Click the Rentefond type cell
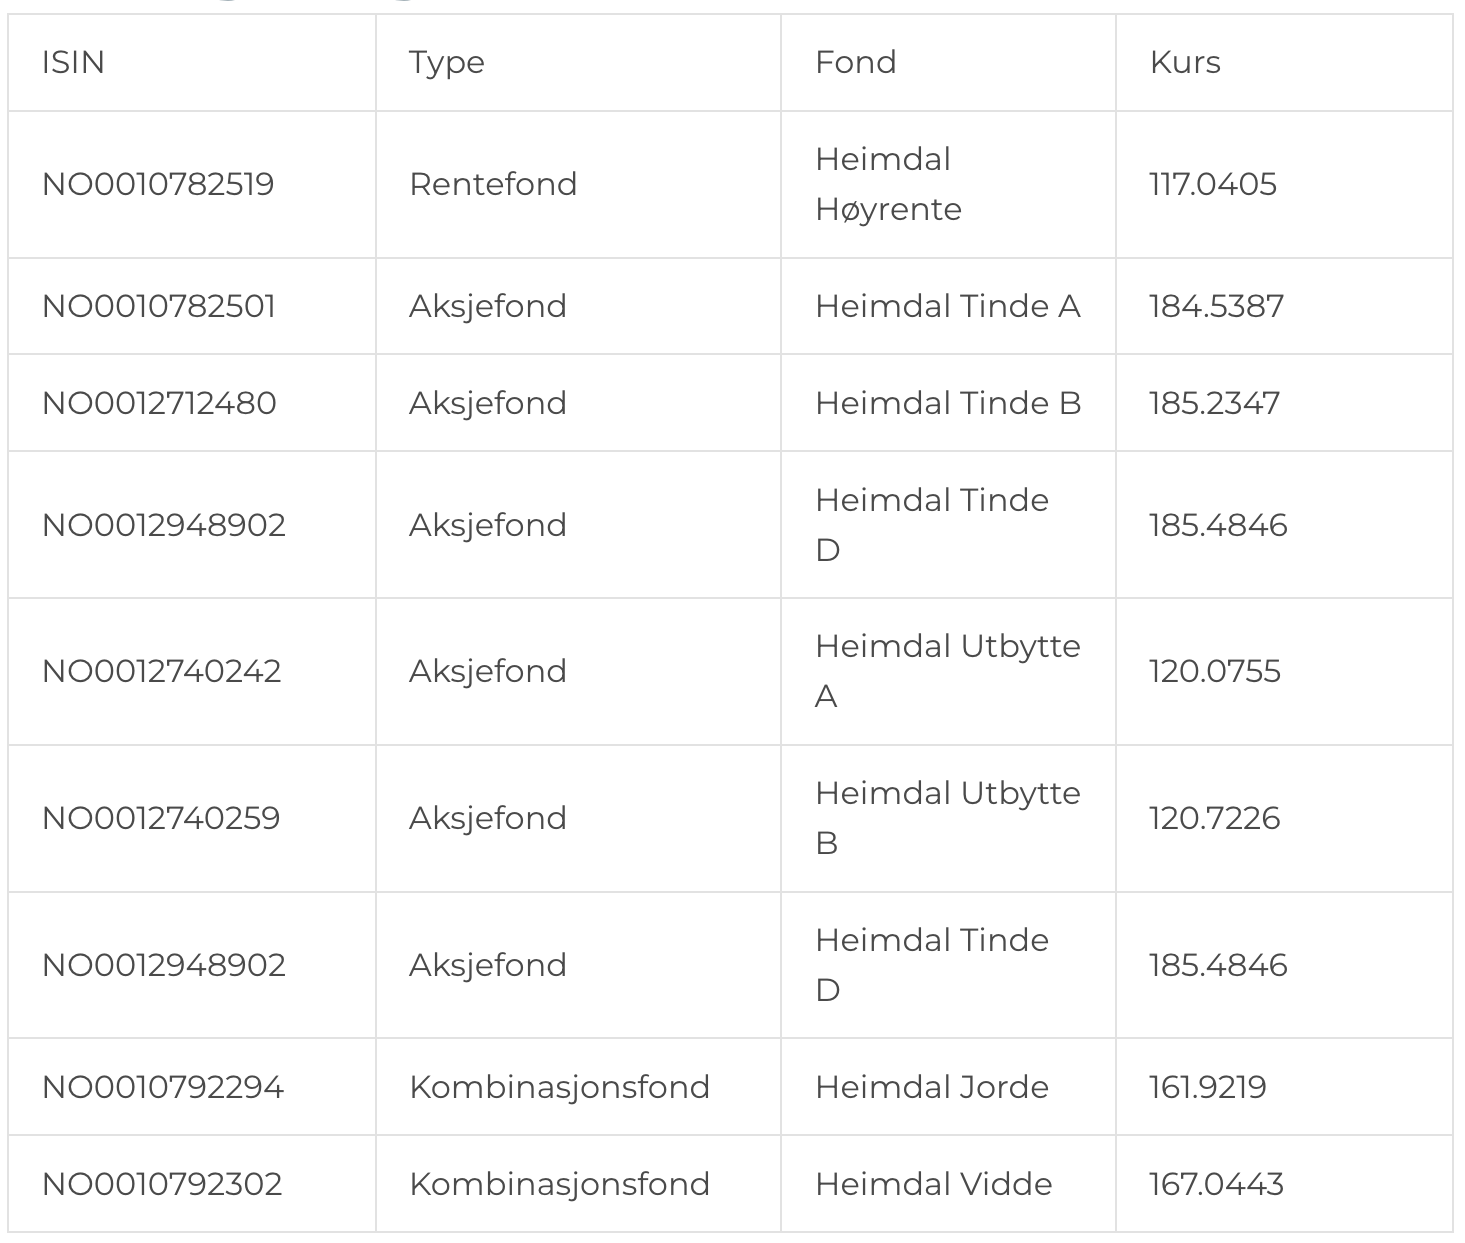This screenshot has width=1465, height=1243. pyautogui.click(x=493, y=184)
